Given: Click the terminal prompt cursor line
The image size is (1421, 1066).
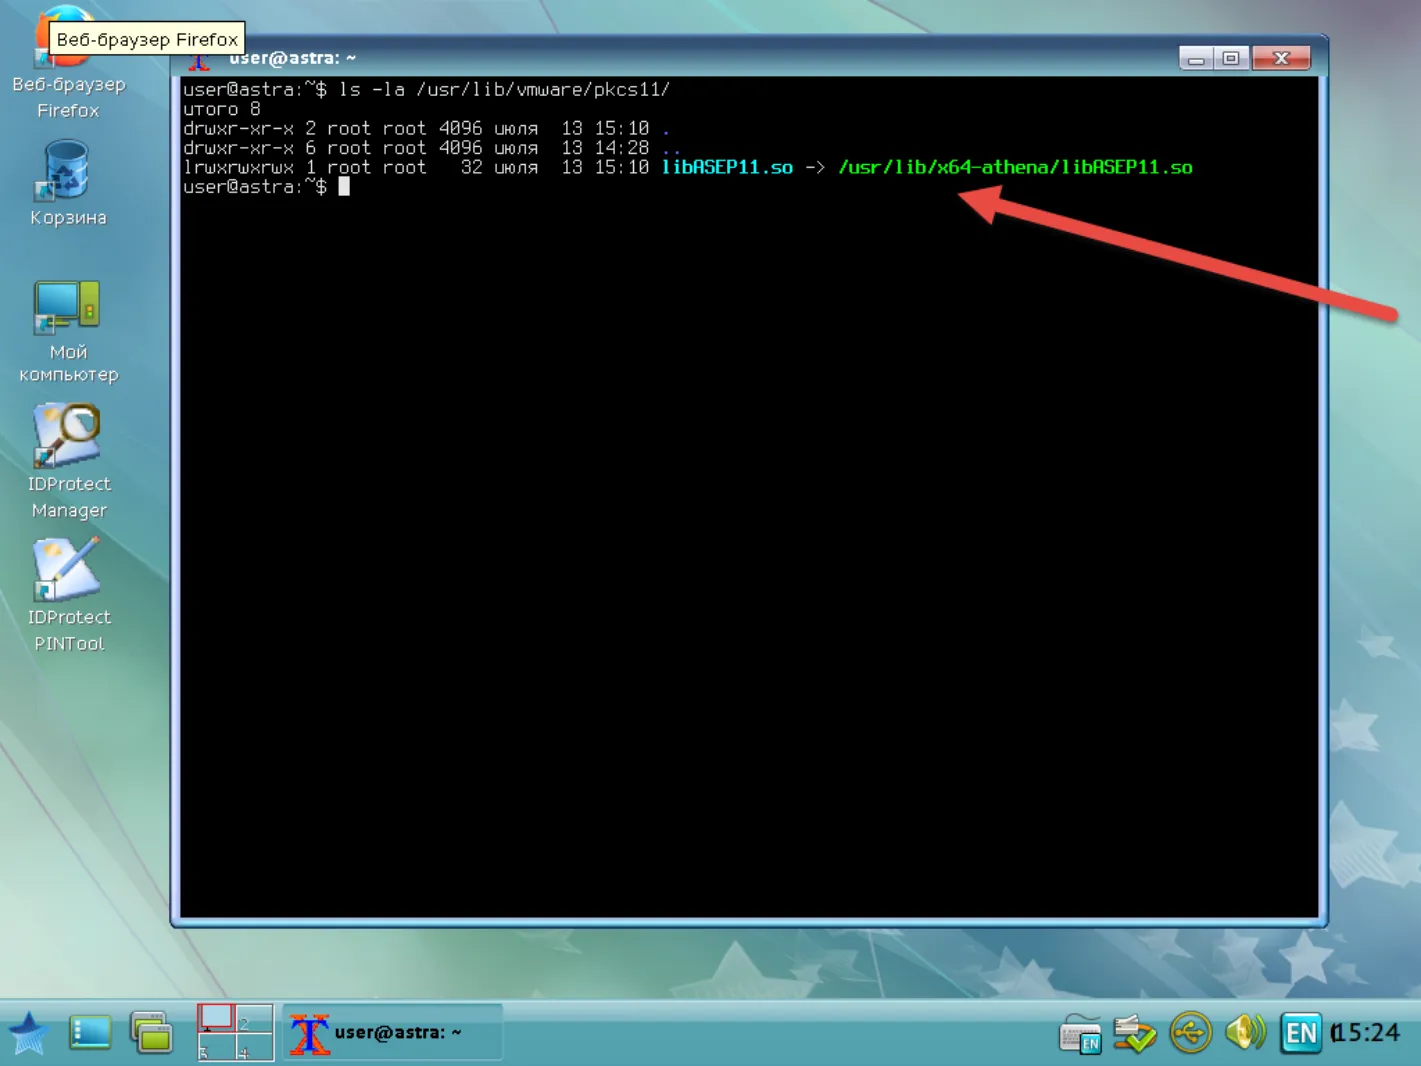Looking at the screenshot, I should (266, 187).
